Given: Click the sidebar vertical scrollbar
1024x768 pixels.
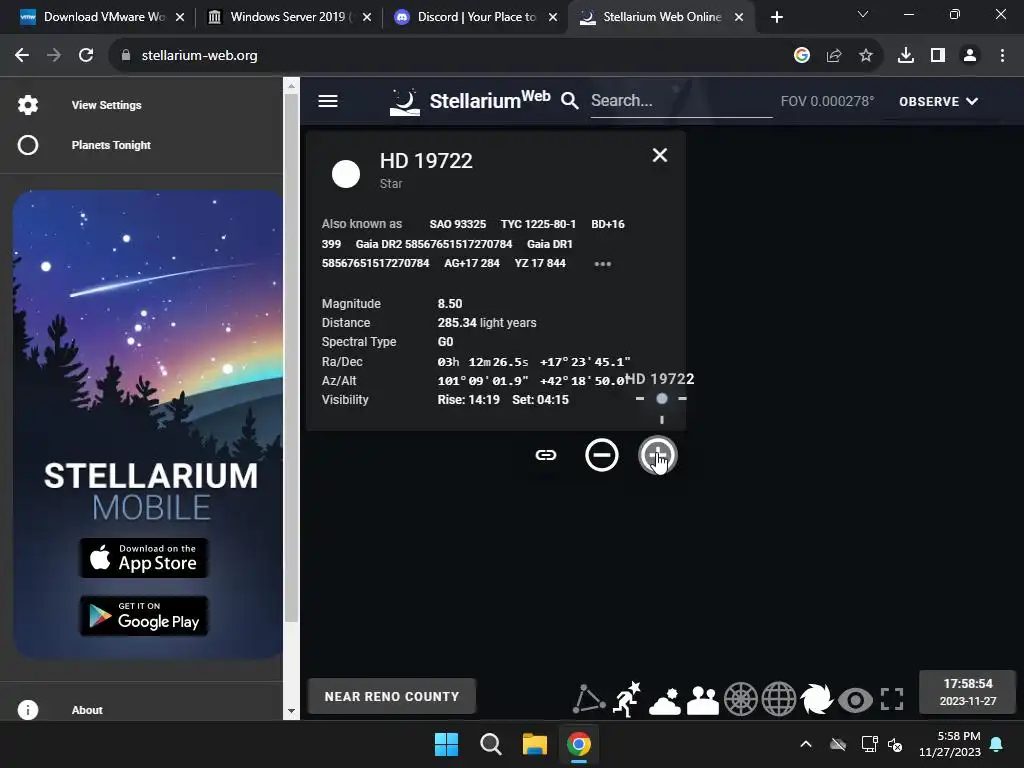Looking at the screenshot, I should (x=291, y=358).
